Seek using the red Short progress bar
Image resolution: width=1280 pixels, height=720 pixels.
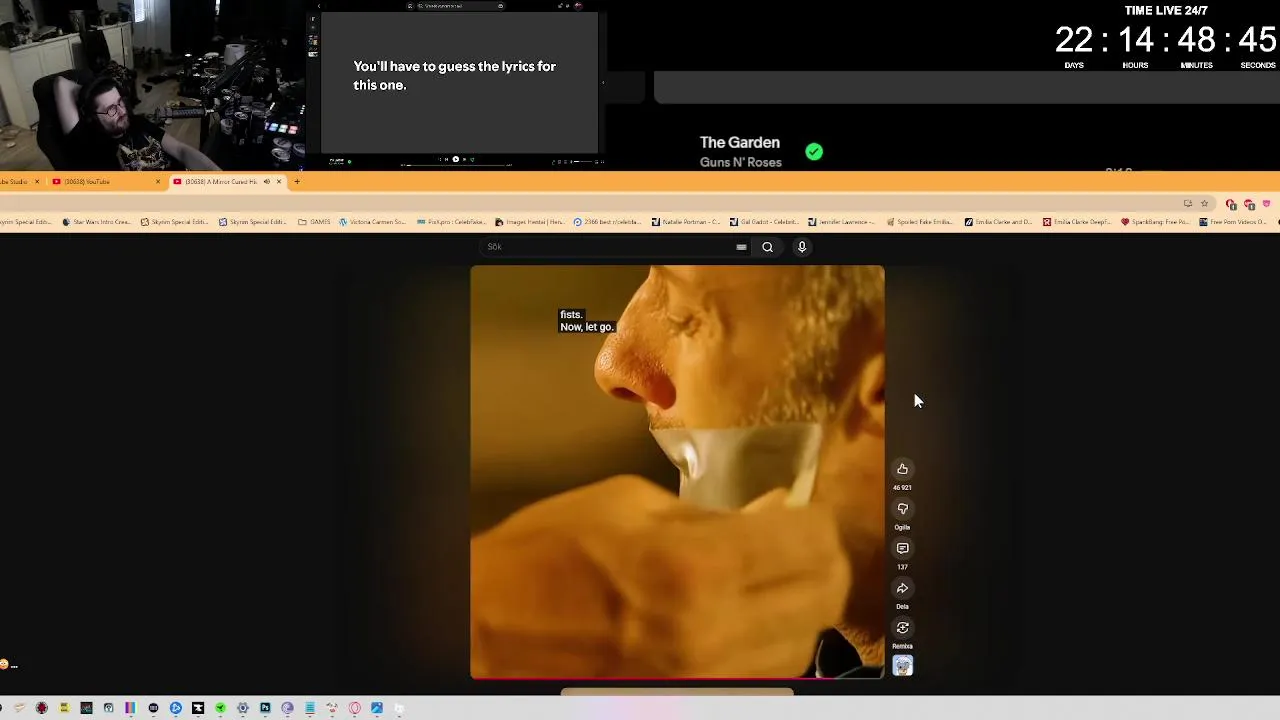(677, 678)
